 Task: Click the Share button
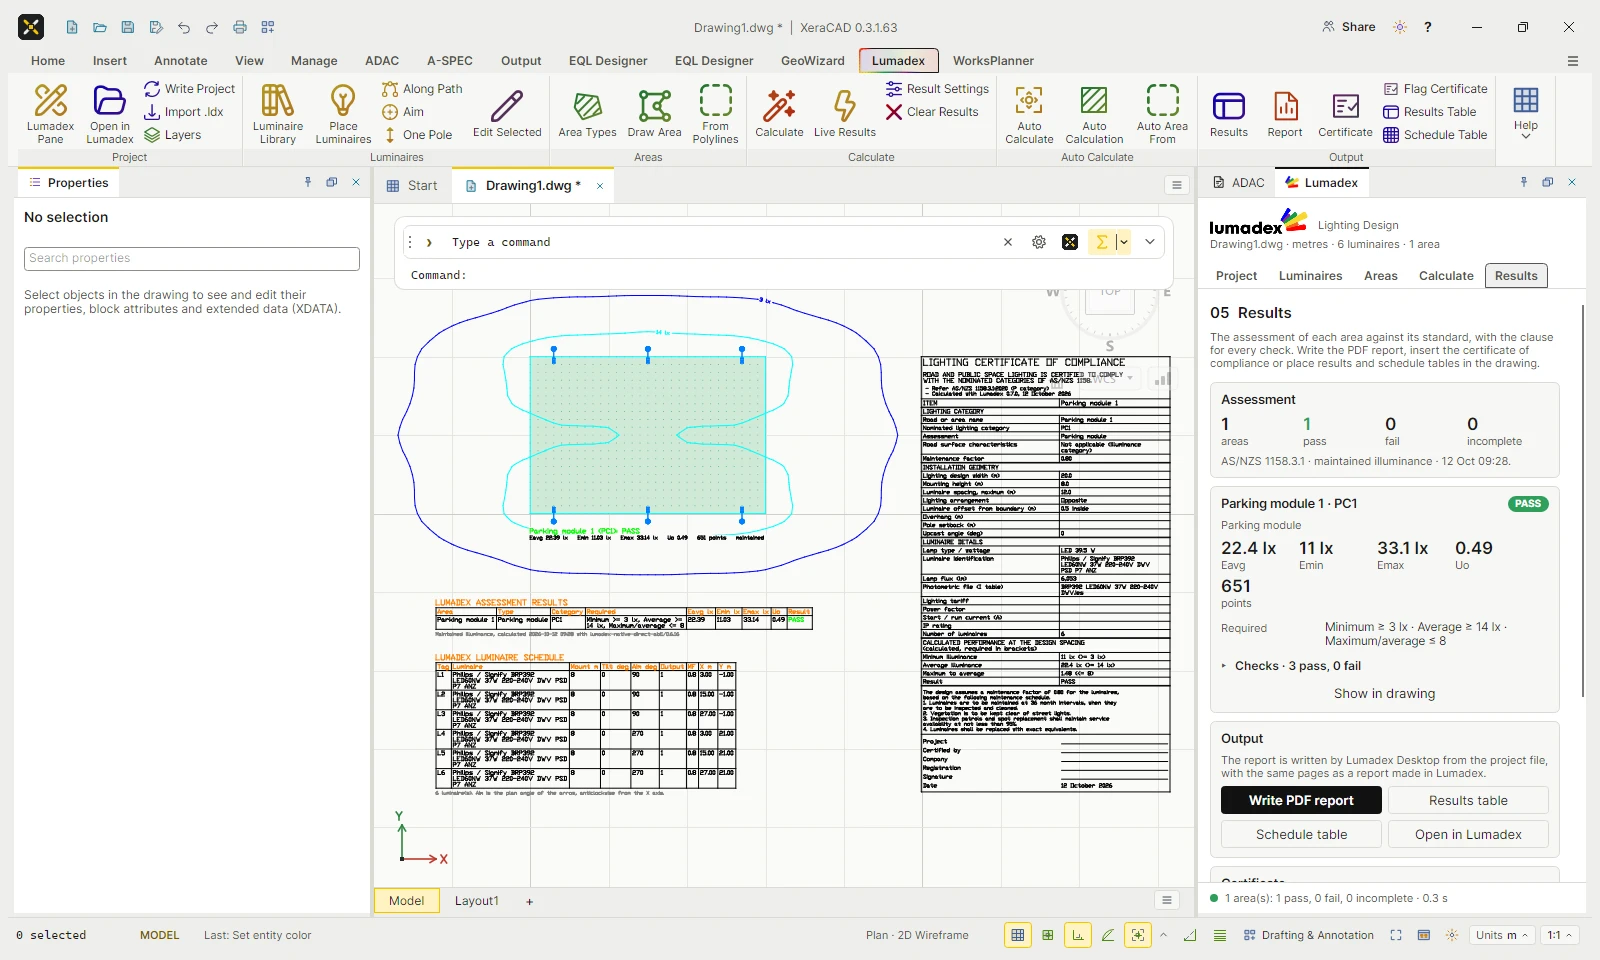tap(1348, 27)
